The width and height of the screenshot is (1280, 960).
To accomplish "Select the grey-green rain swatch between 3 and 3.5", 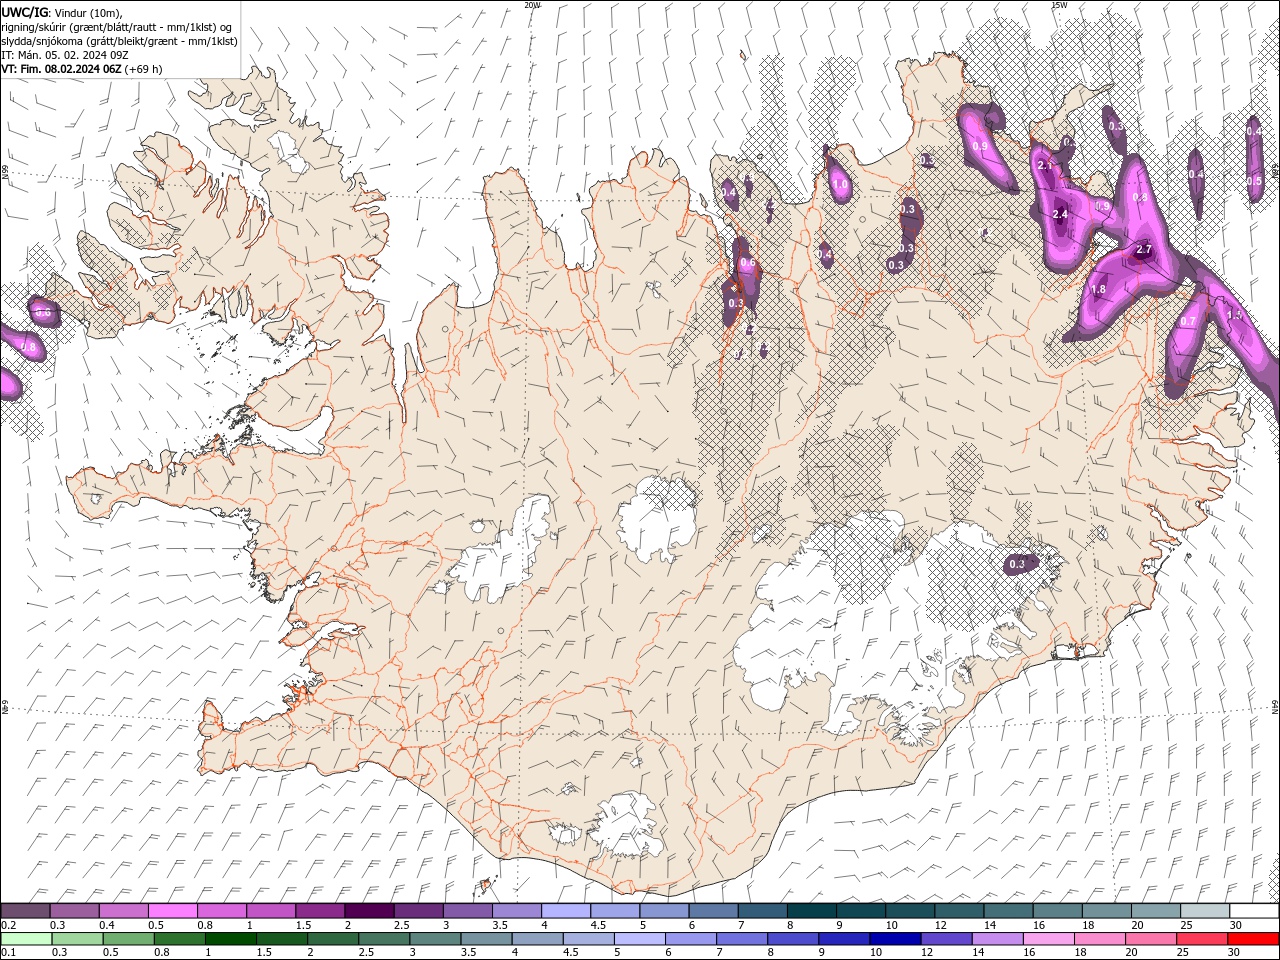I will coord(435,939).
